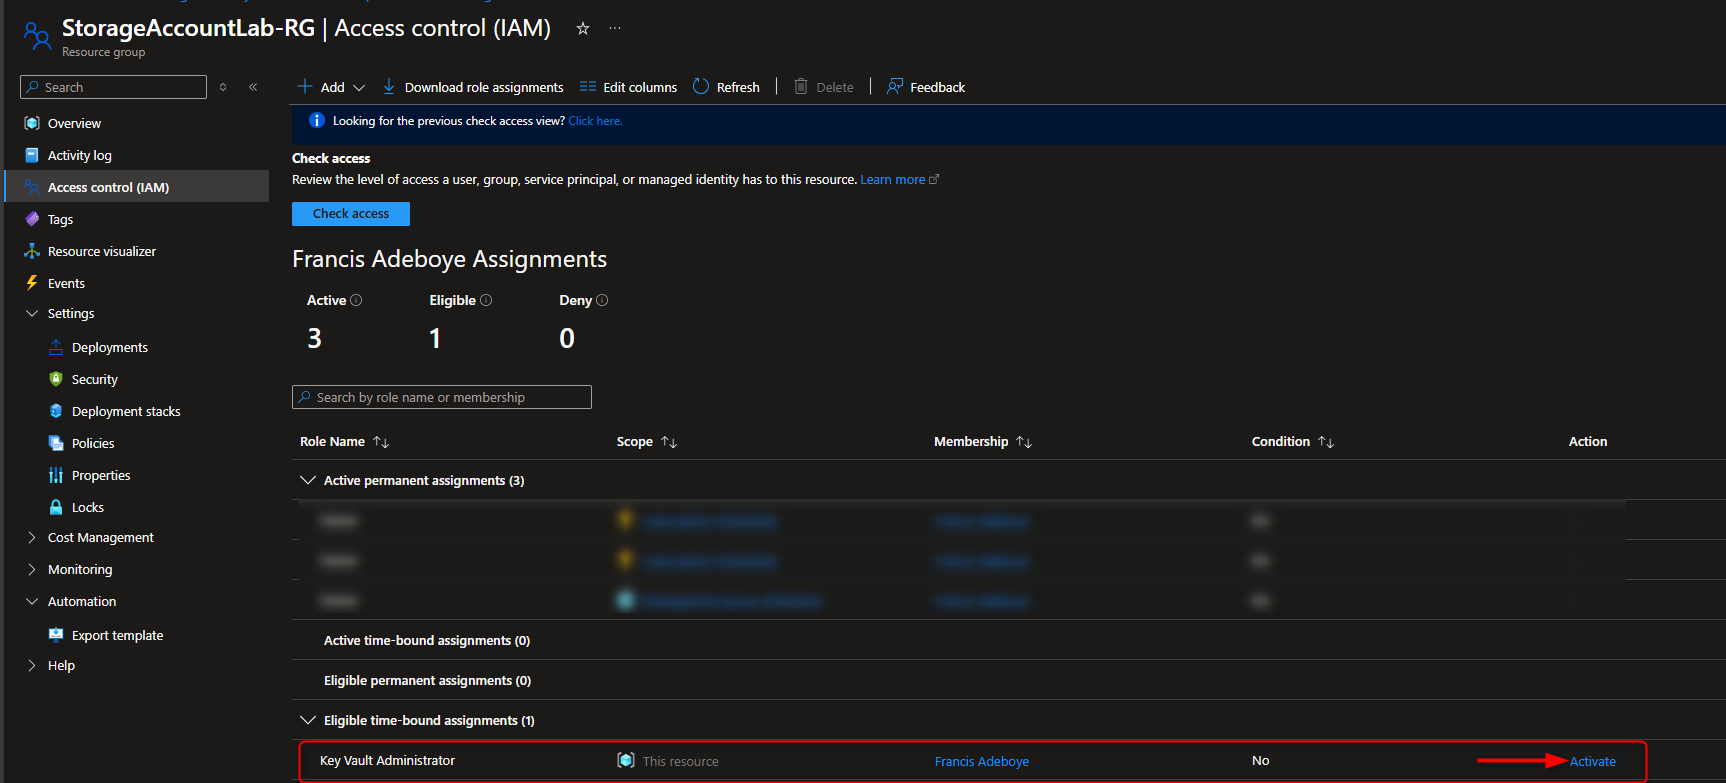Expand the Cost Management section

click(32, 537)
